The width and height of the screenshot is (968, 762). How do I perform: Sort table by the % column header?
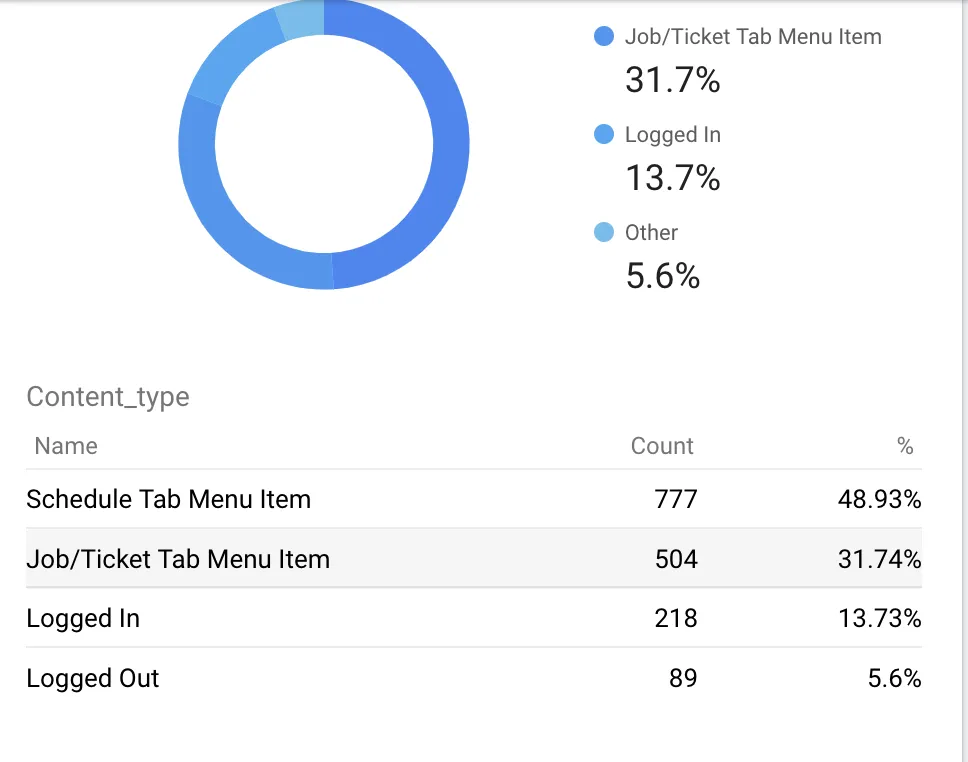click(905, 446)
